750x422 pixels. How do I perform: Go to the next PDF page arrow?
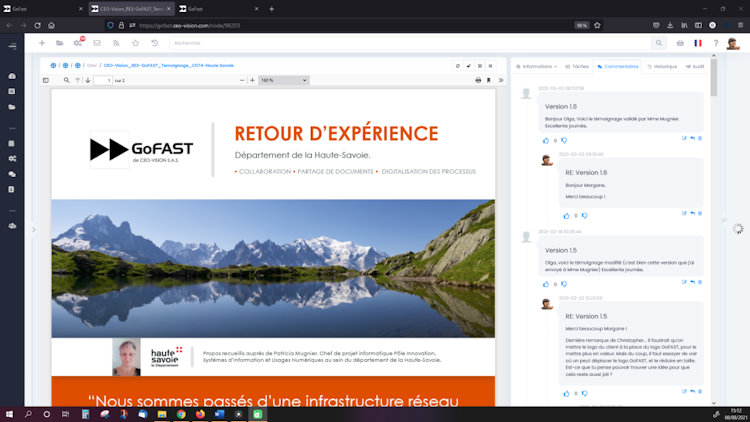click(88, 80)
